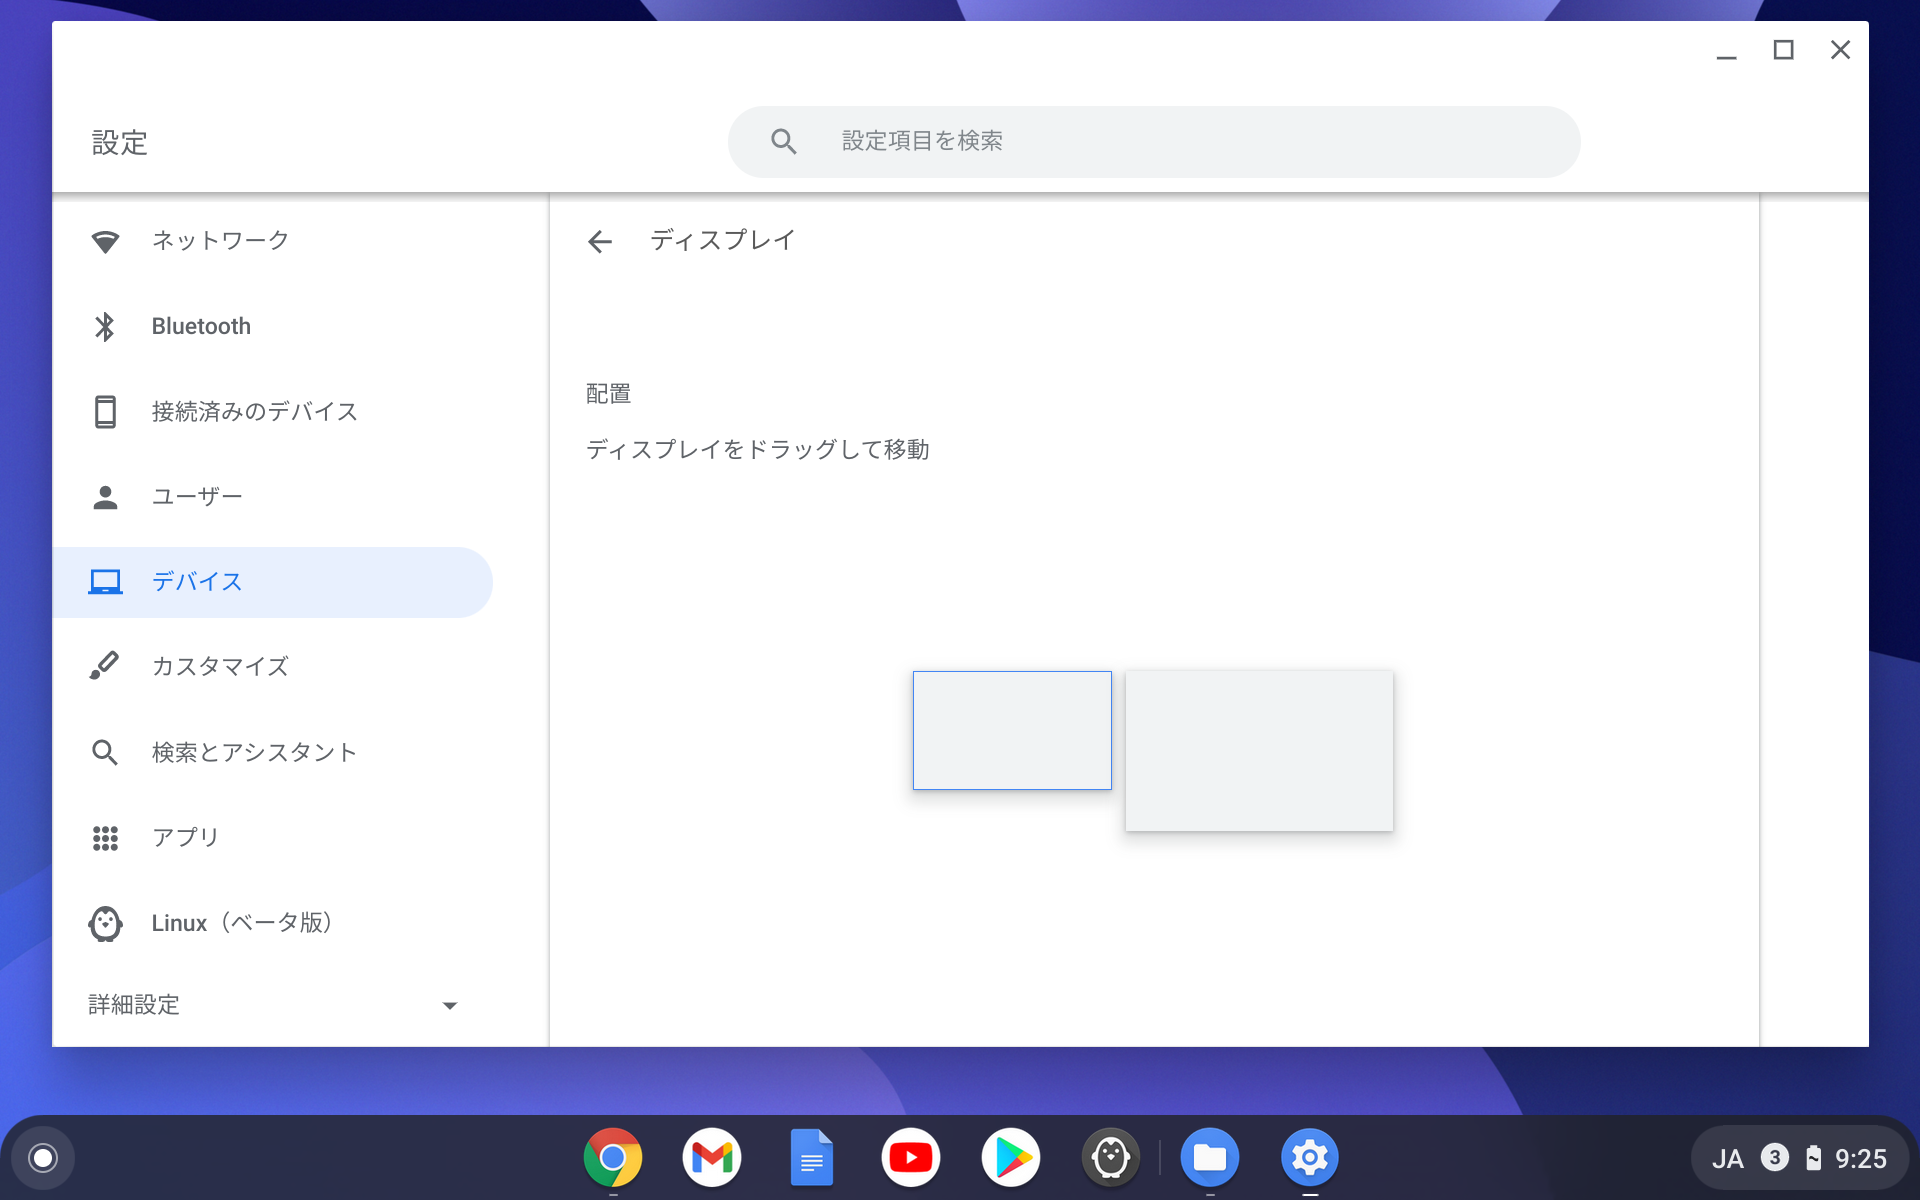1920x1200 pixels.
Task: Open Google Docs from the shelf
Action: point(811,1158)
